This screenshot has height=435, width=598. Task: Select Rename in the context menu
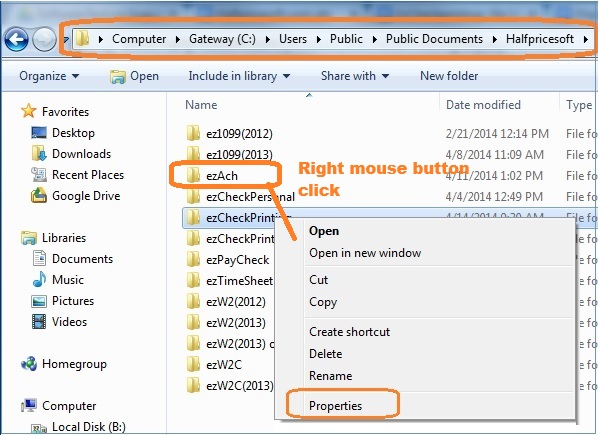[330, 376]
